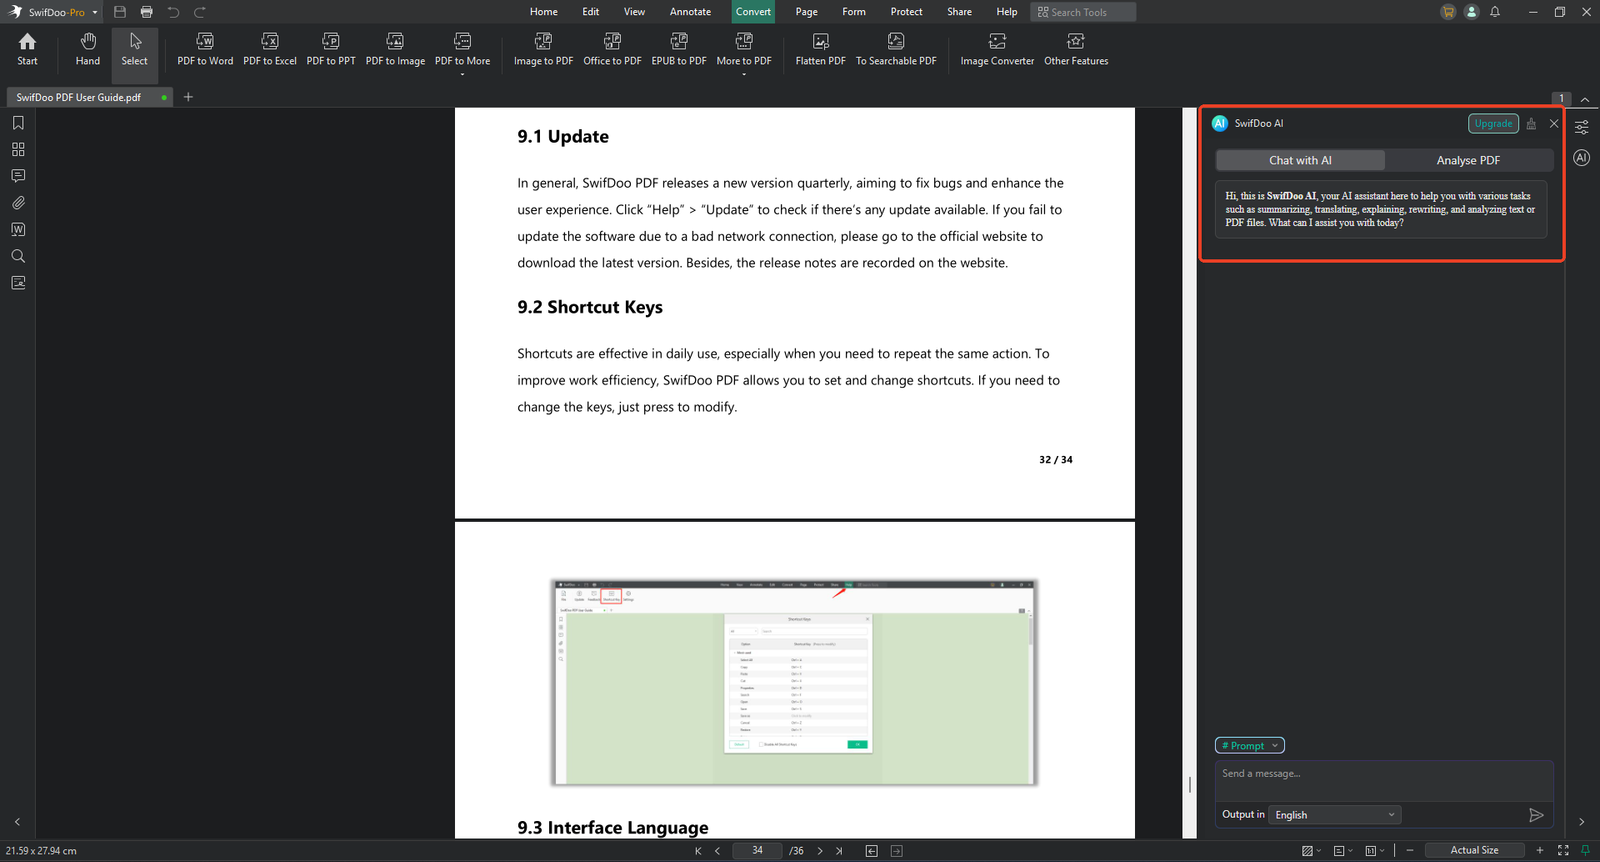Viewport: 1600px width, 862px height.
Task: Open the notifications bell
Action: [x=1495, y=12]
